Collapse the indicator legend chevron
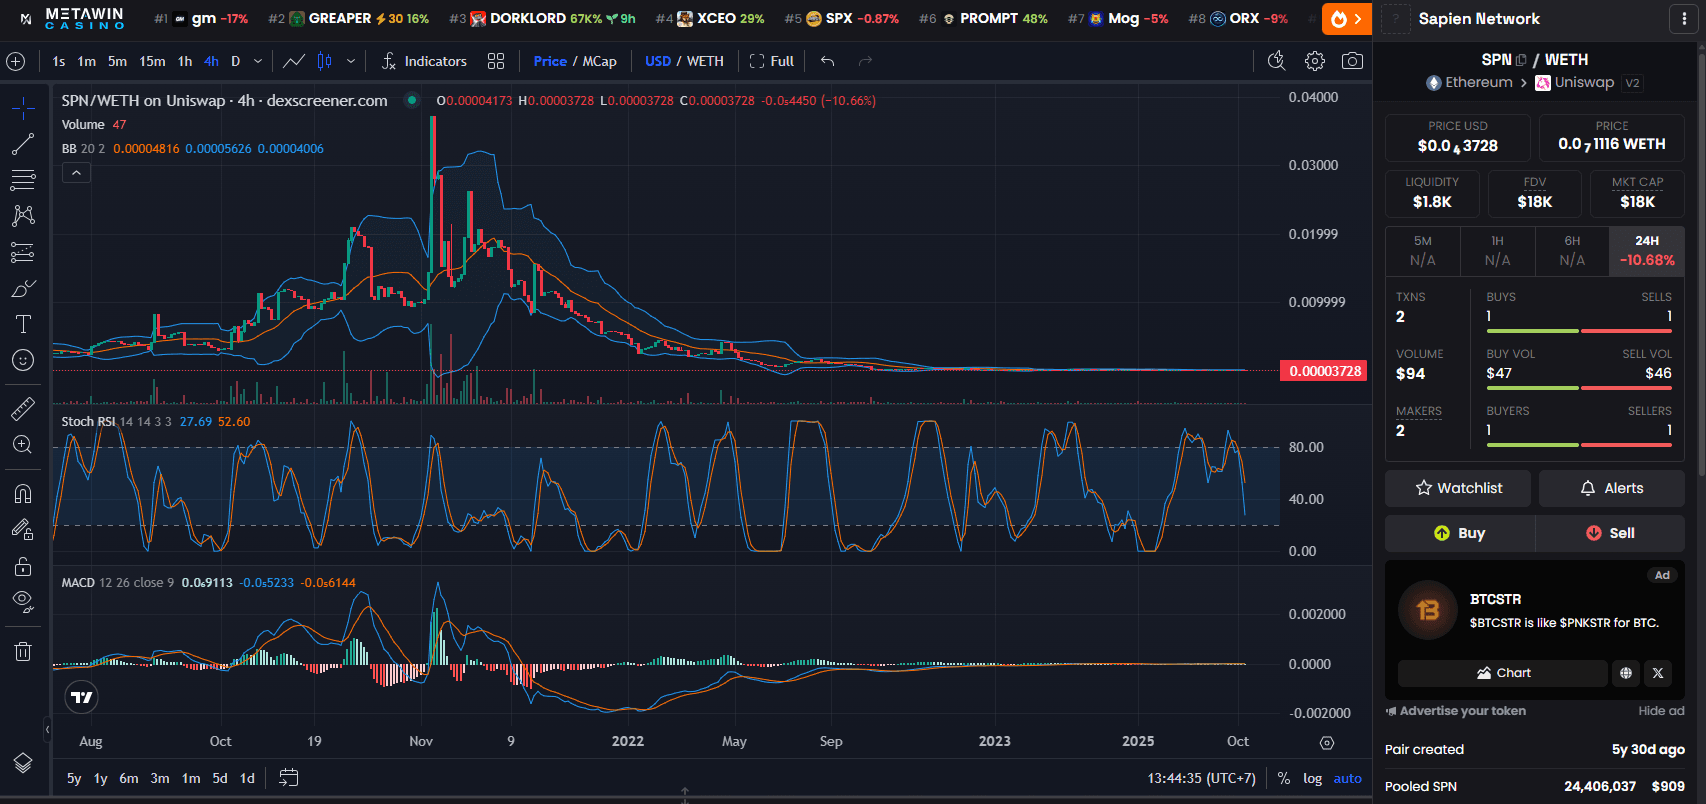 coord(76,173)
